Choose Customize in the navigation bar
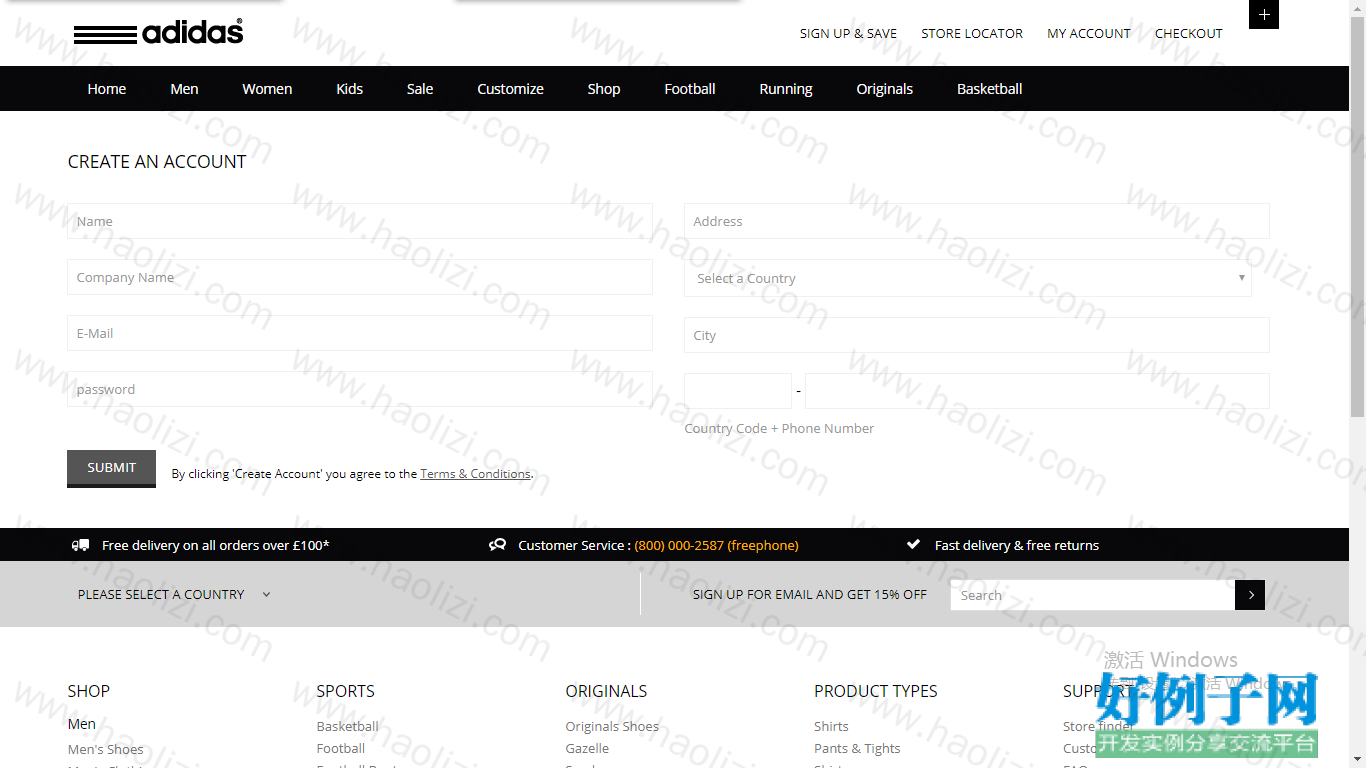This screenshot has width=1366, height=768. [x=510, y=89]
